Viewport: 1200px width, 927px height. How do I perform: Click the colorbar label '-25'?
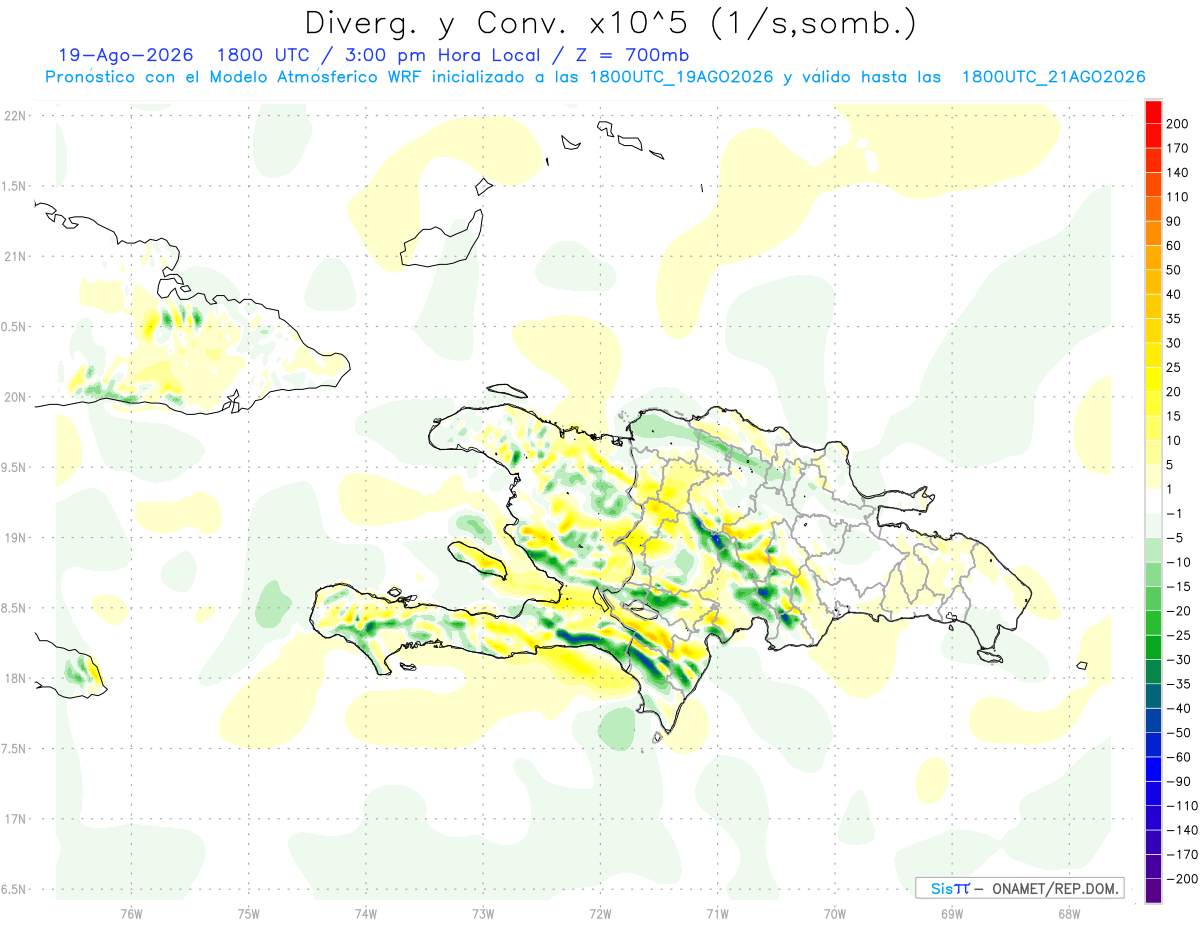coord(1177,635)
